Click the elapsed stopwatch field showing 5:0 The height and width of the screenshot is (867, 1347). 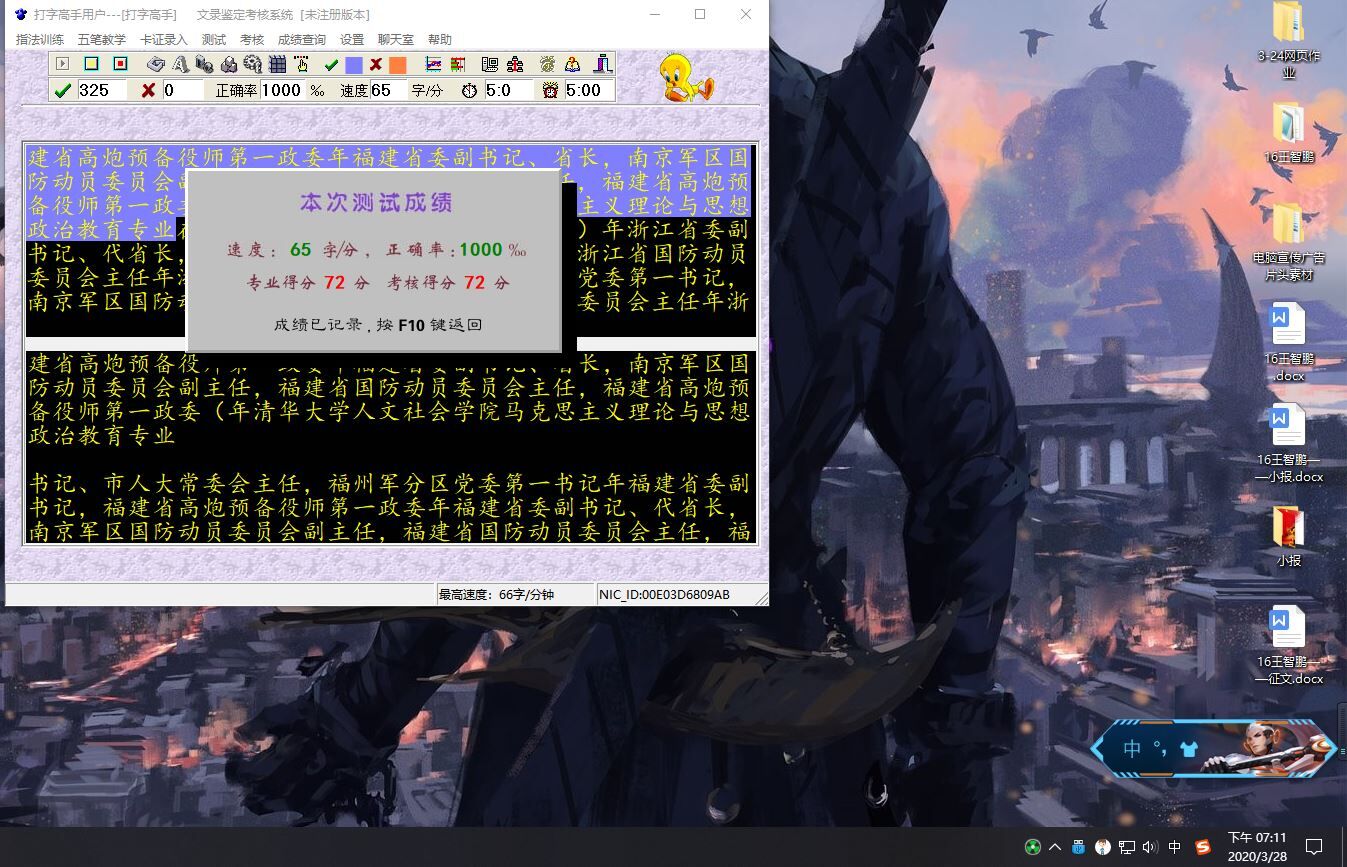508,90
